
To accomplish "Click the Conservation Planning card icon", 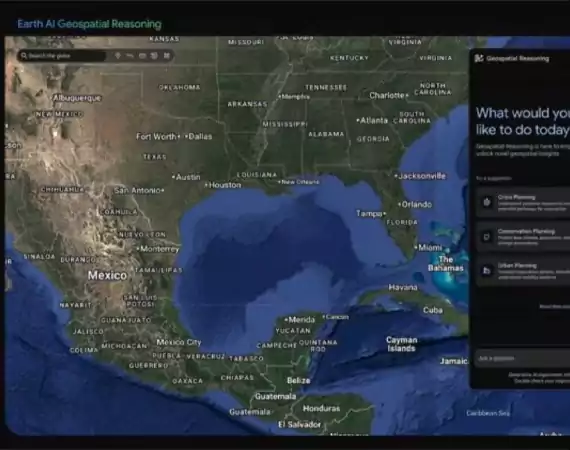I will click(x=487, y=237).
